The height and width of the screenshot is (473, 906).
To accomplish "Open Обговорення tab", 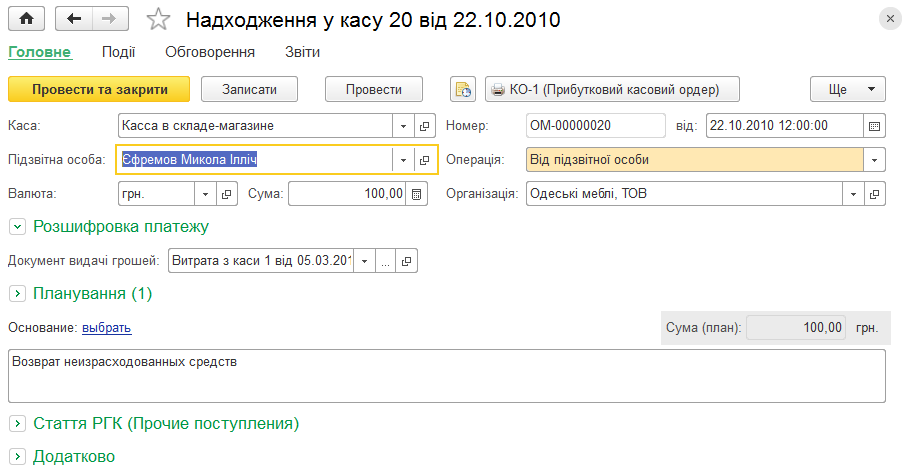I will pyautogui.click(x=210, y=52).
